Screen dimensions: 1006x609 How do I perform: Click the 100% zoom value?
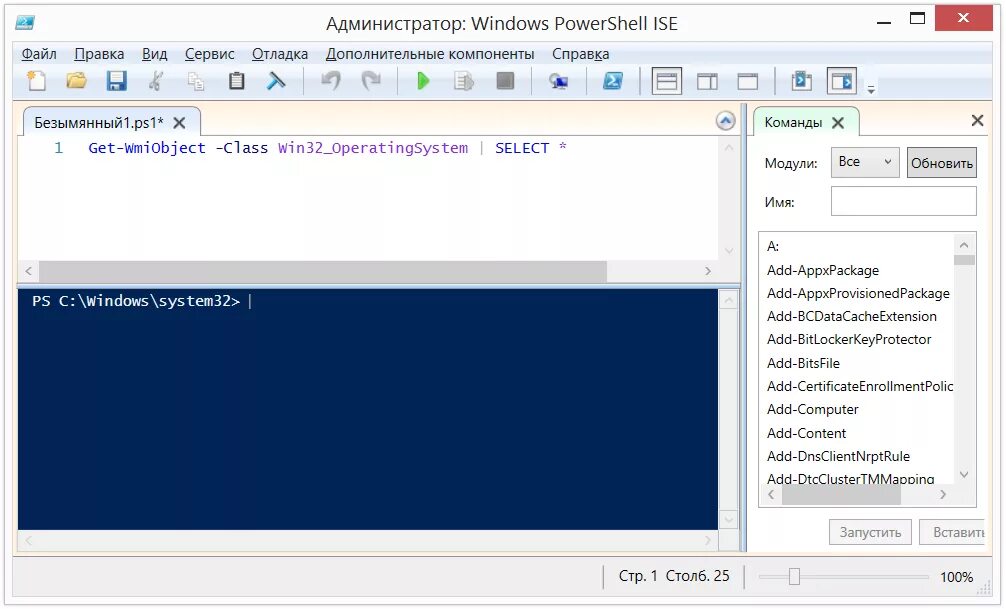956,577
